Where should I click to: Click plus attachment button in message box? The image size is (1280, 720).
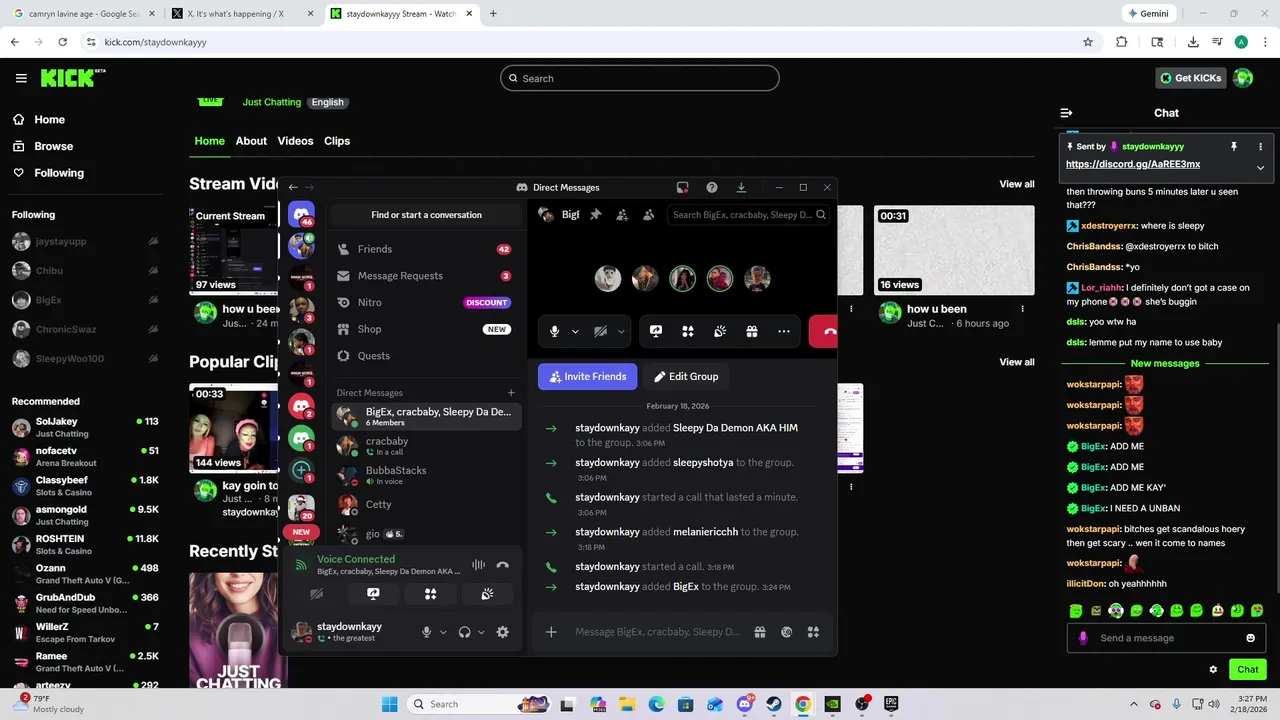[551, 632]
